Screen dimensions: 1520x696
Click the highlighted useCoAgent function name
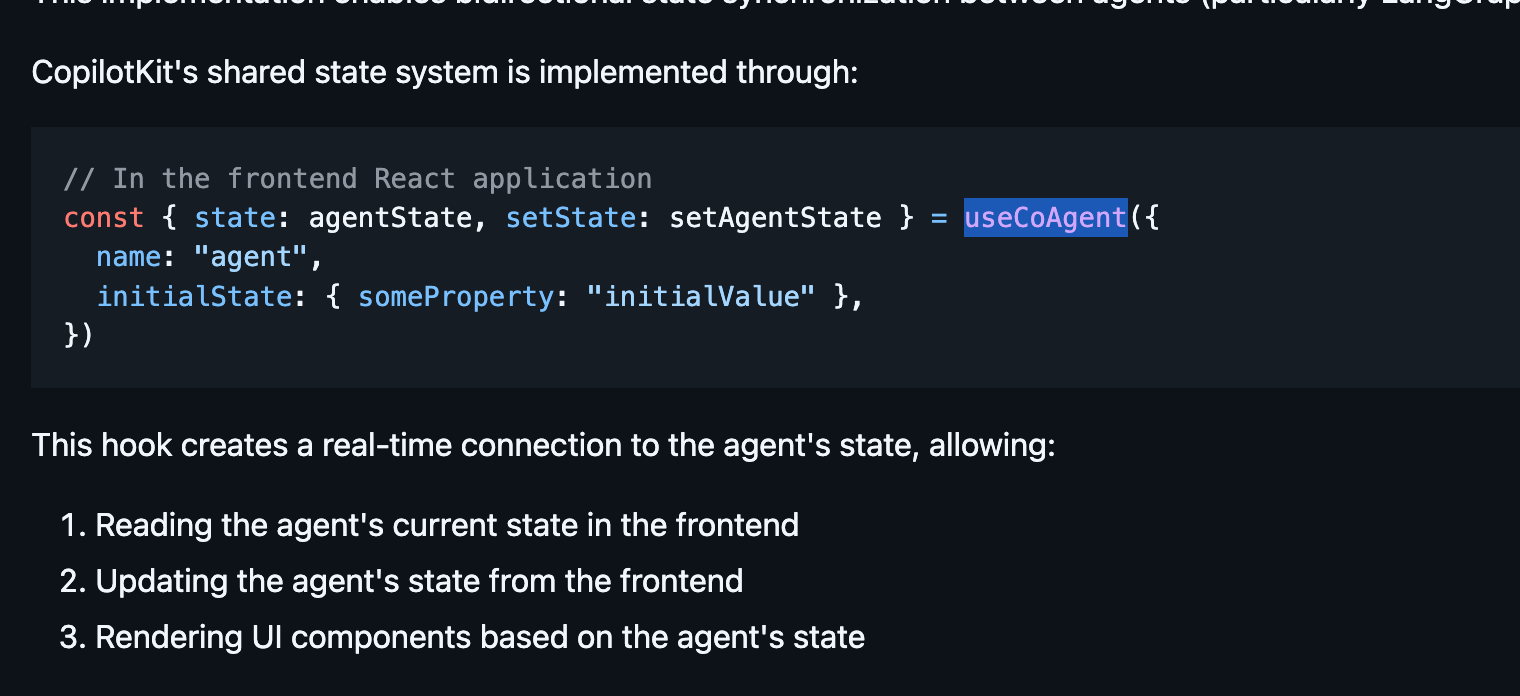1045,217
